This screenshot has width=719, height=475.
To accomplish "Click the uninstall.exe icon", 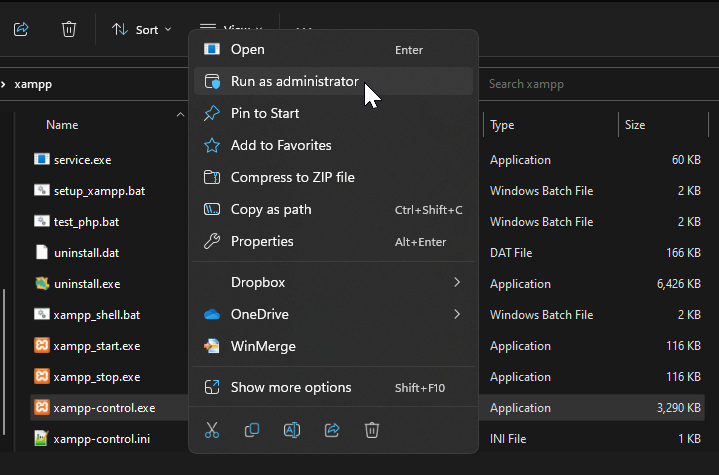I will [42, 283].
